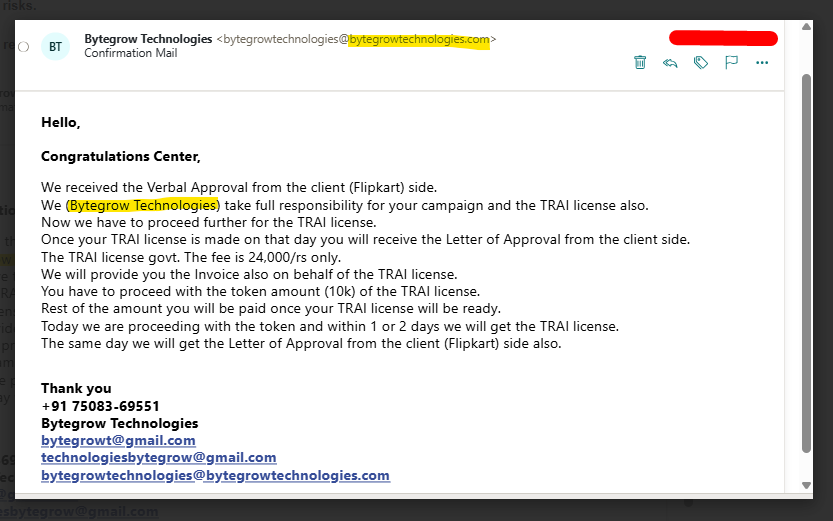This screenshot has height=521, width=833.
Task: Delete the email with trash icon
Action: (640, 63)
